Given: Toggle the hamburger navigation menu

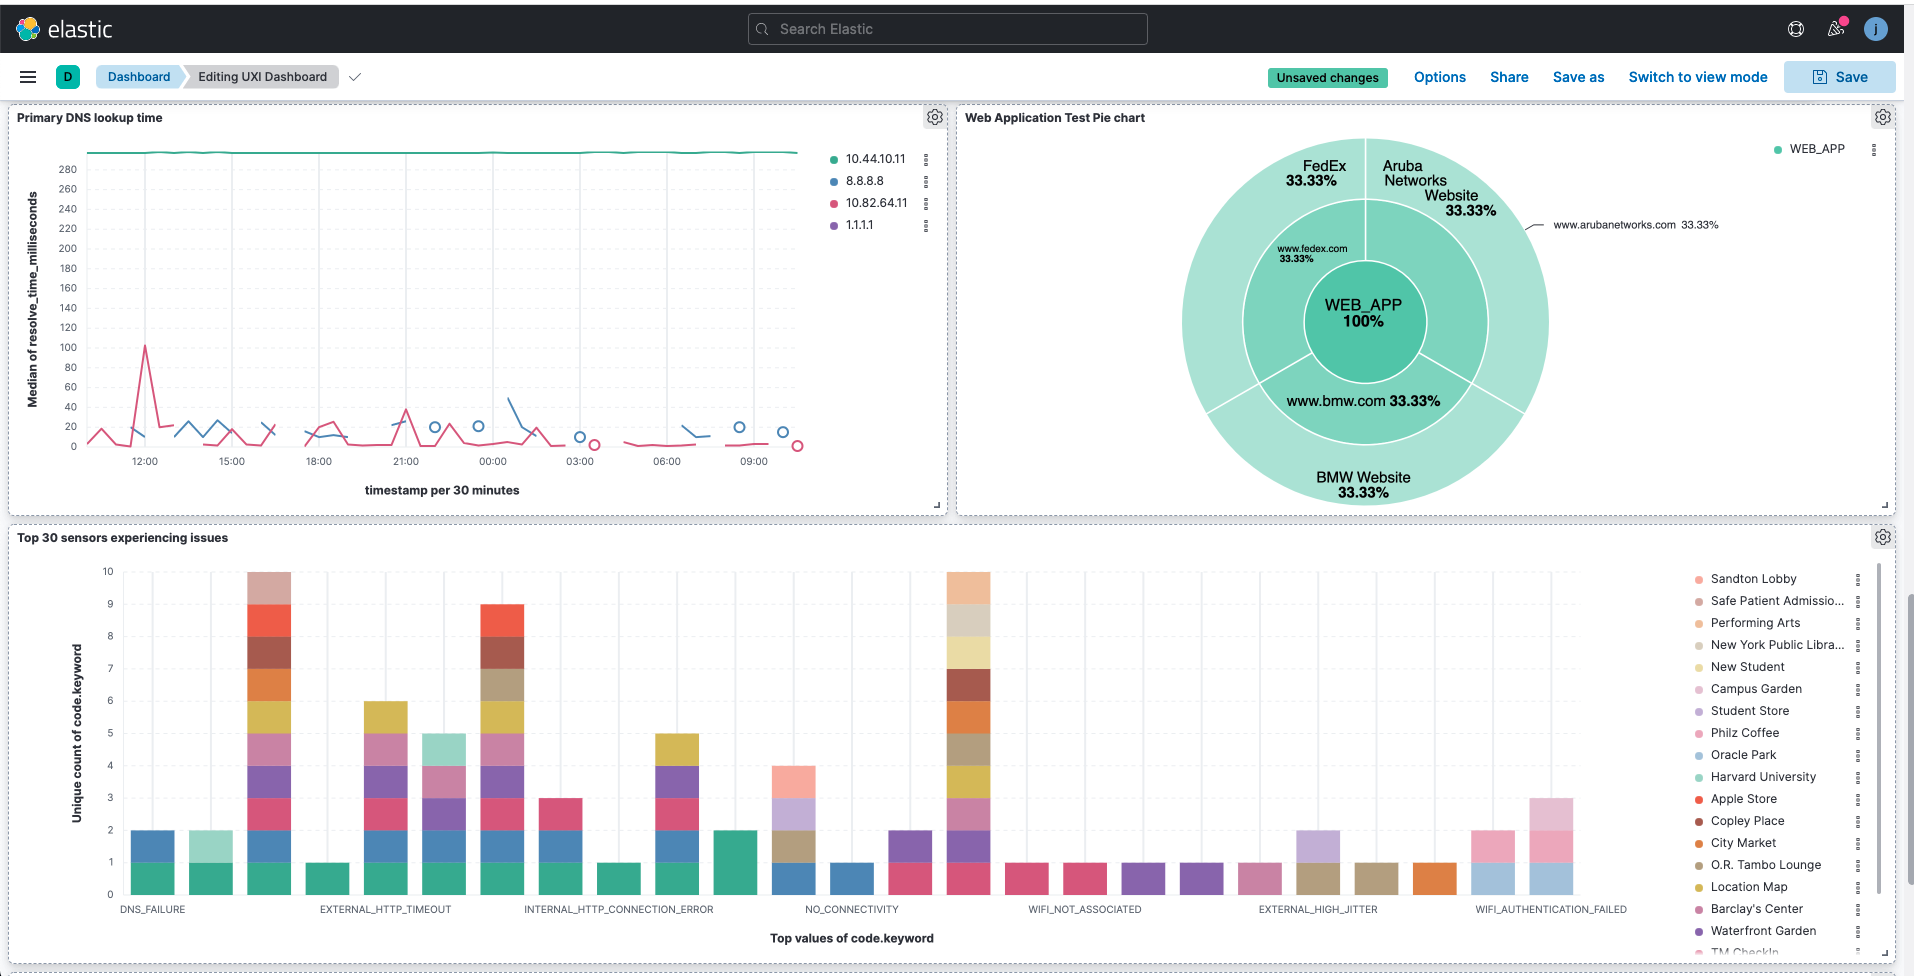Looking at the screenshot, I should (x=28, y=77).
